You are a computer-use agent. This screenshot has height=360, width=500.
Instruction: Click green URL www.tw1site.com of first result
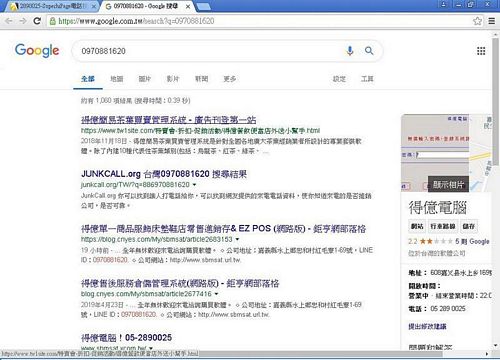click(x=200, y=130)
